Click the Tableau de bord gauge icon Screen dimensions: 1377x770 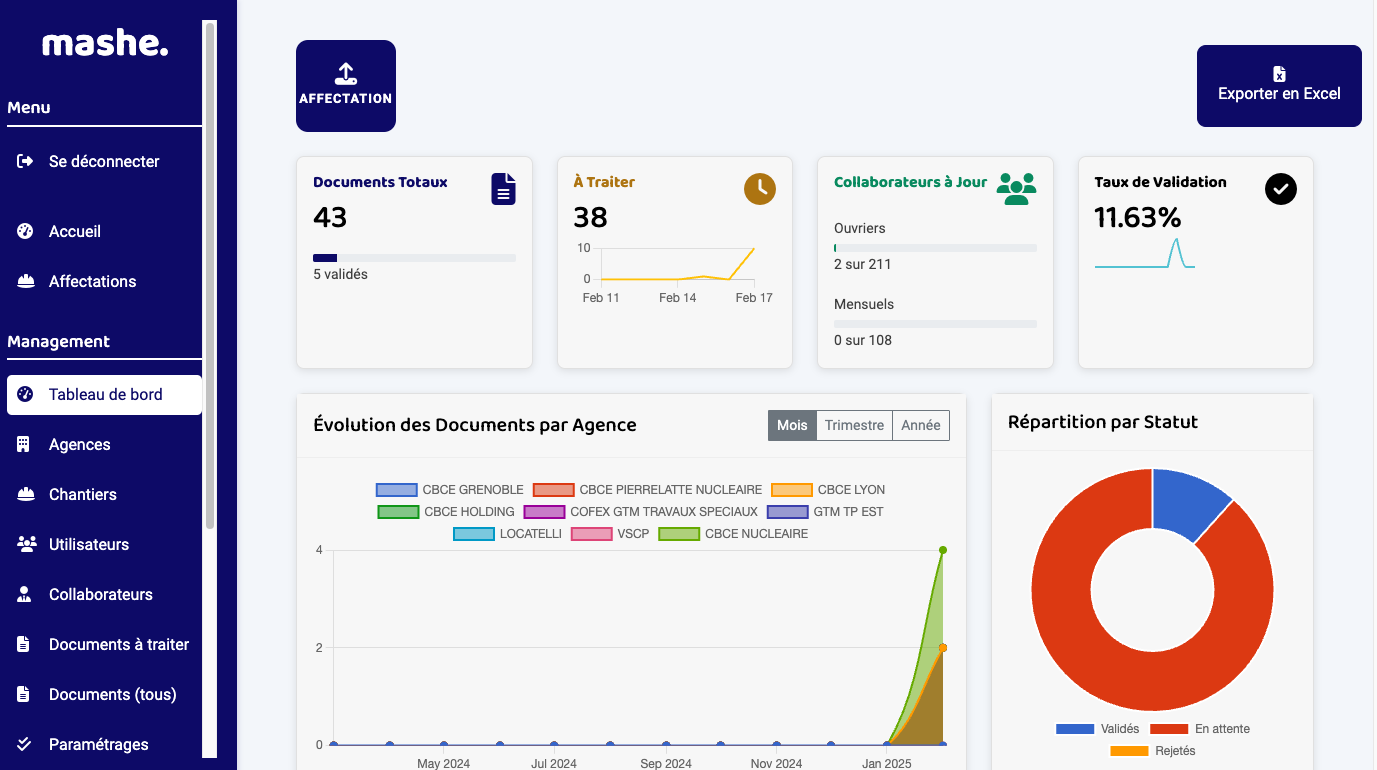tap(26, 394)
